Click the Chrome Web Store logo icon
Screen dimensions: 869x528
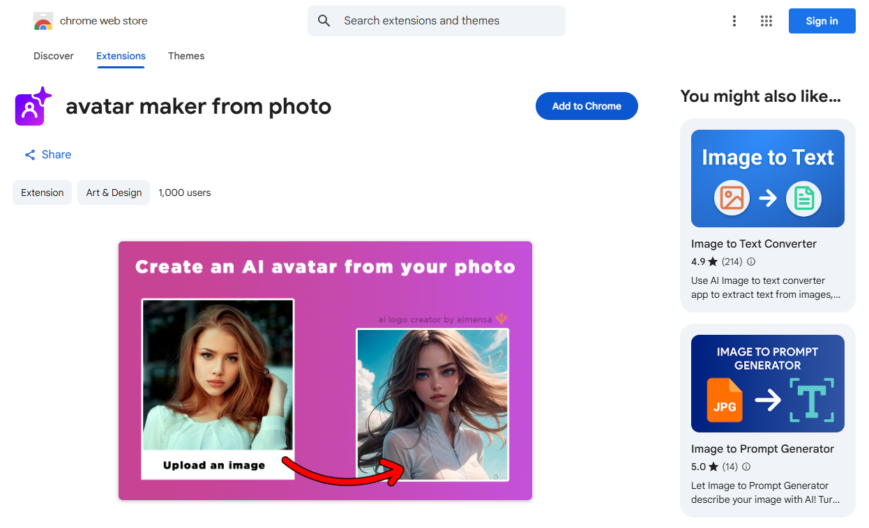[43, 21]
